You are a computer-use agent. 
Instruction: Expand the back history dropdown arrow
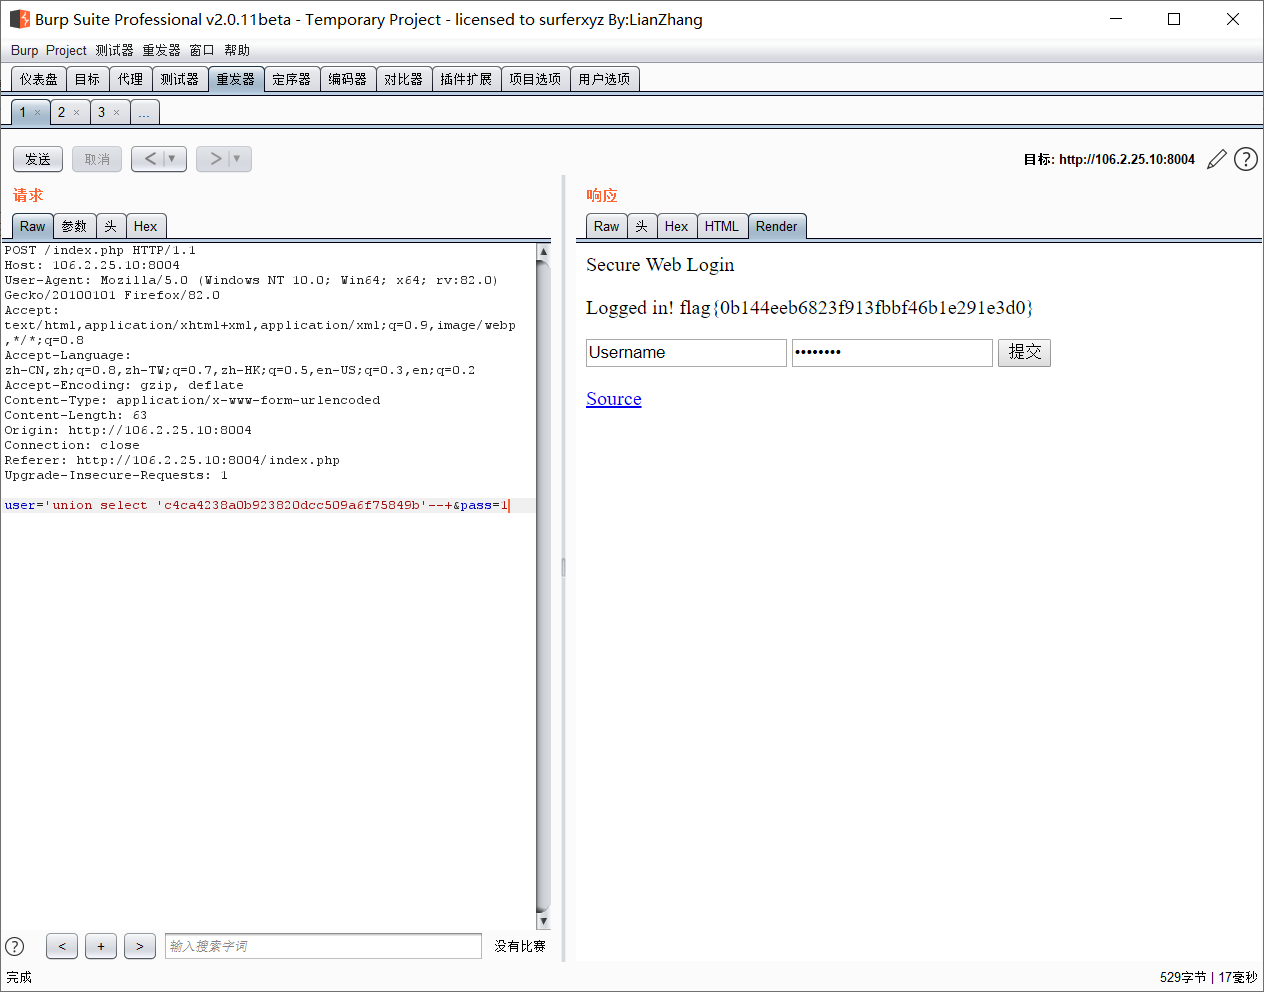coord(173,159)
